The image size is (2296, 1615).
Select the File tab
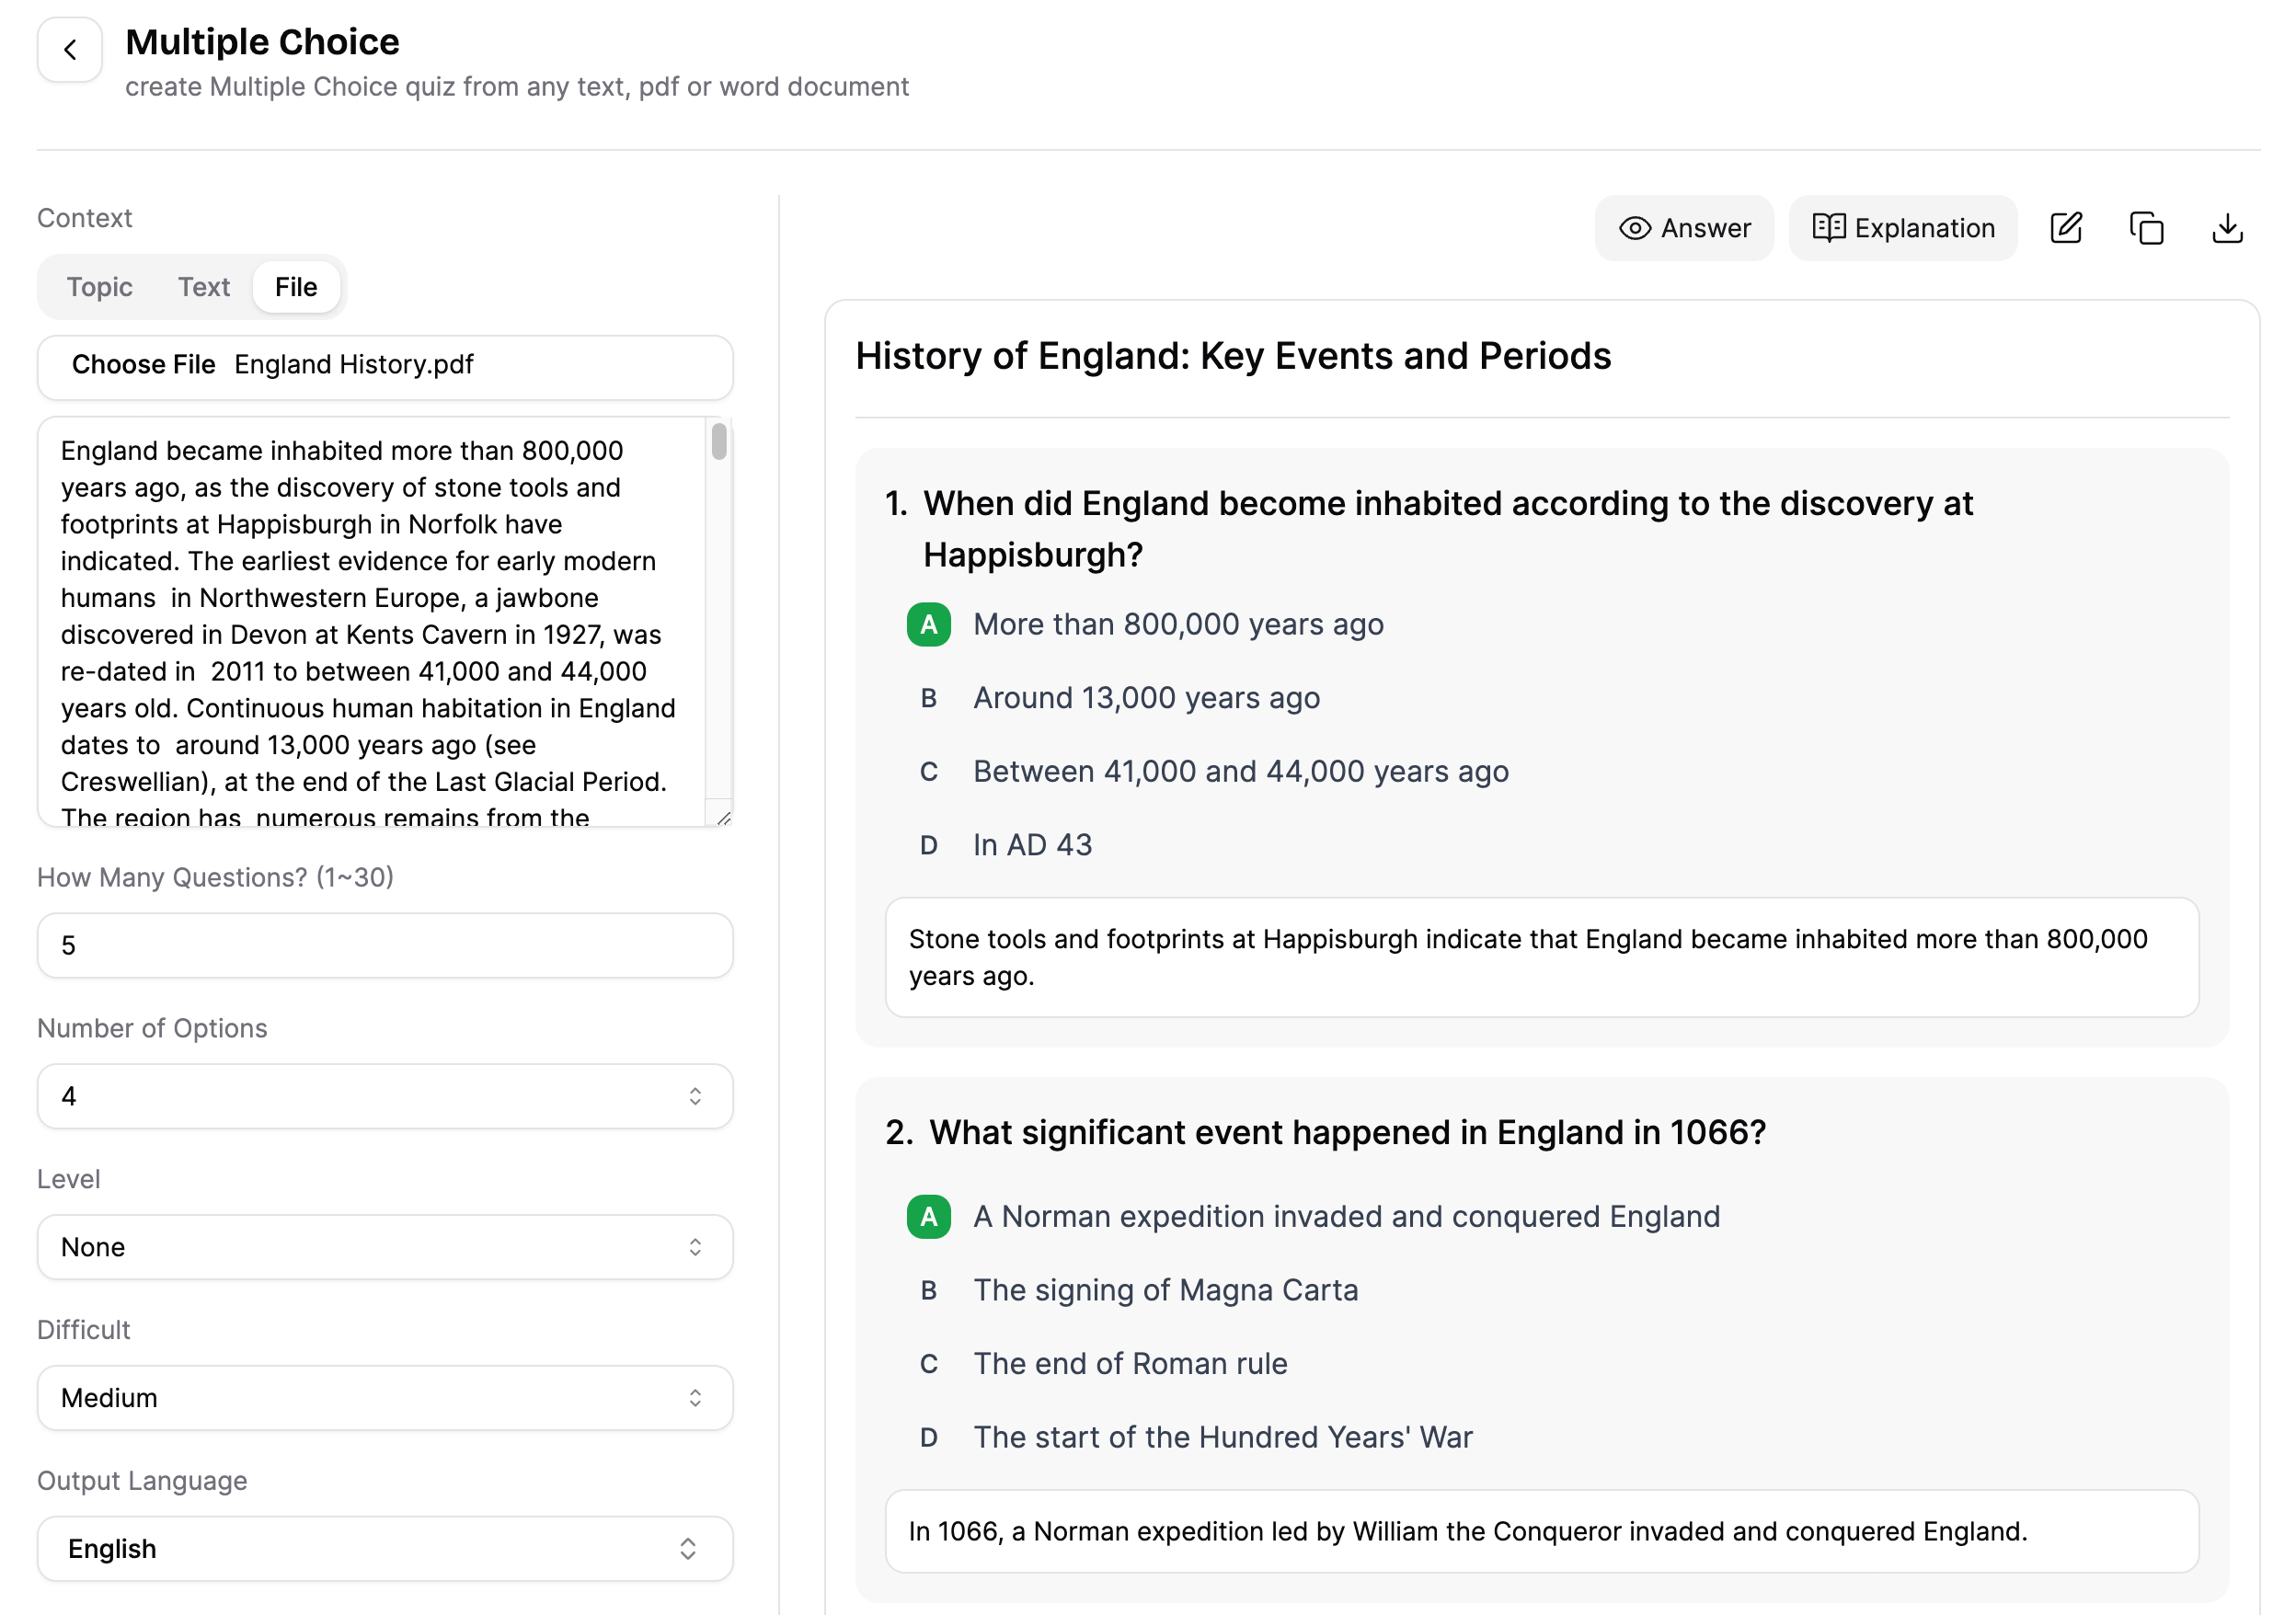[x=293, y=285]
